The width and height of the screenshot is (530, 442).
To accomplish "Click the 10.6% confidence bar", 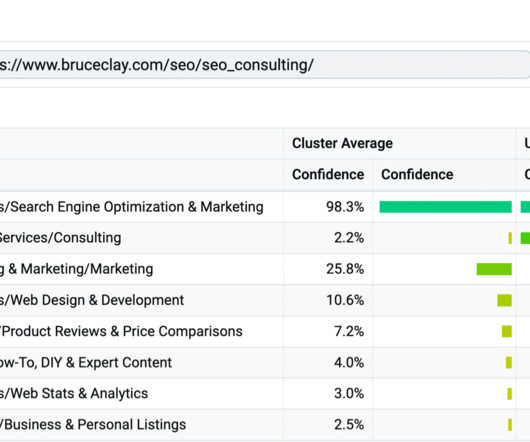I will click(x=504, y=300).
